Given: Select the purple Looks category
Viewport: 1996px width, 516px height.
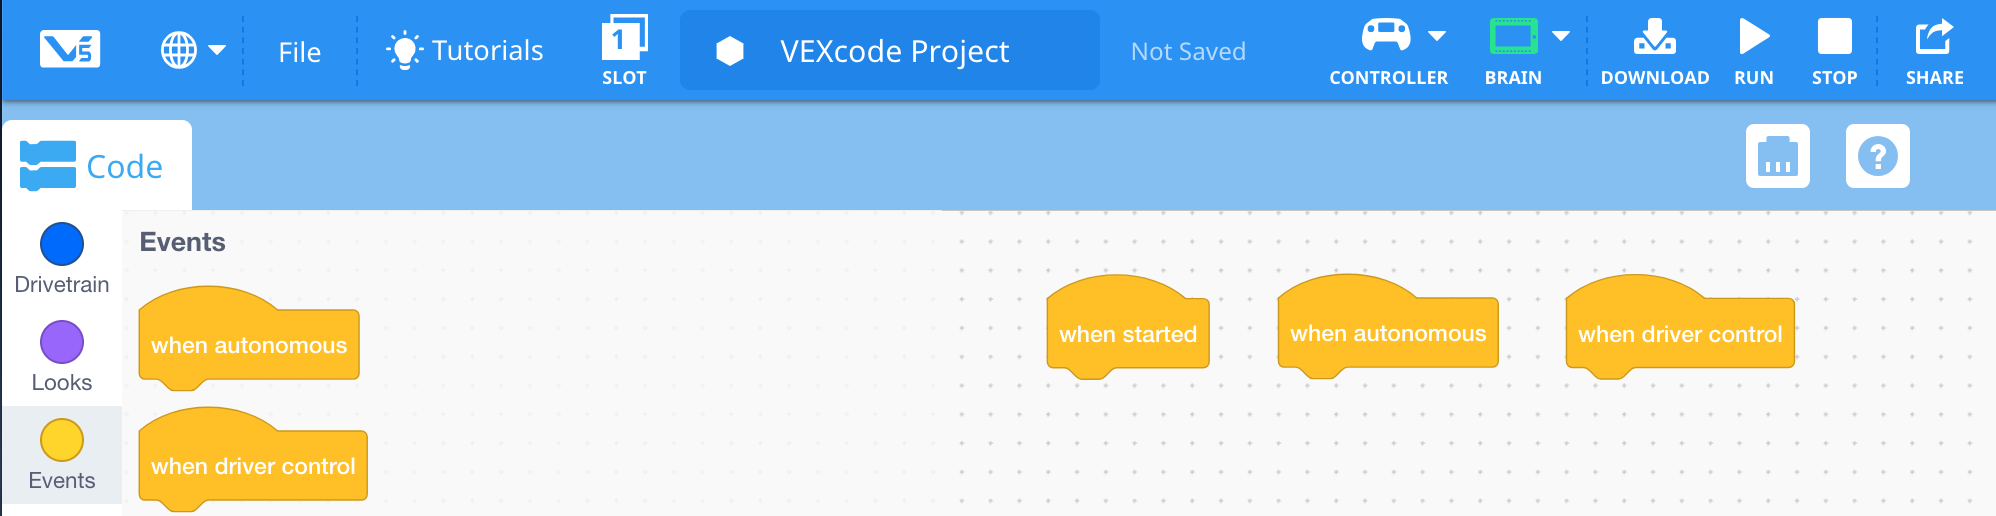Looking at the screenshot, I should [62, 343].
